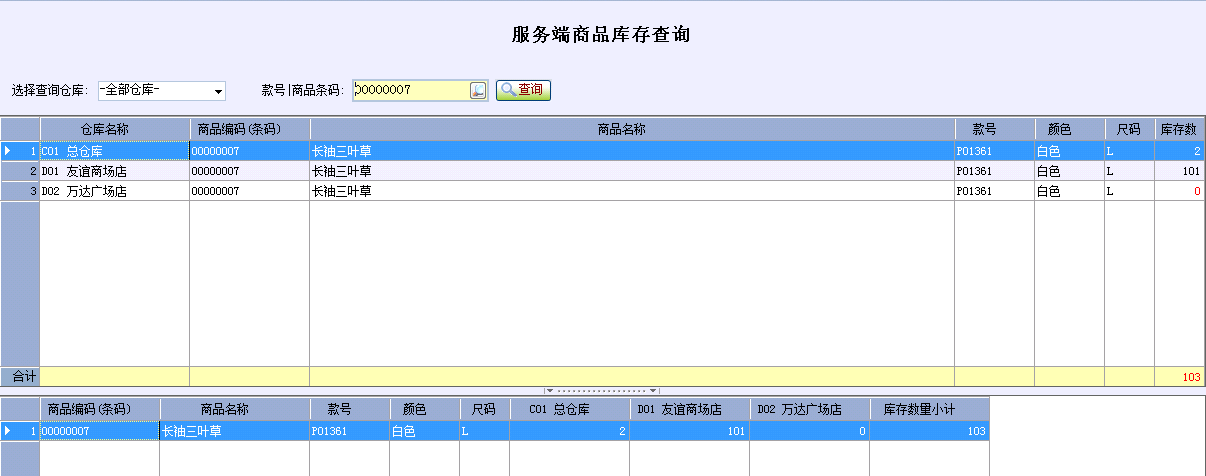The image size is (1206, 476).
Task: Click the 库存数量小计 header in the lower grid
Action: tap(929, 410)
